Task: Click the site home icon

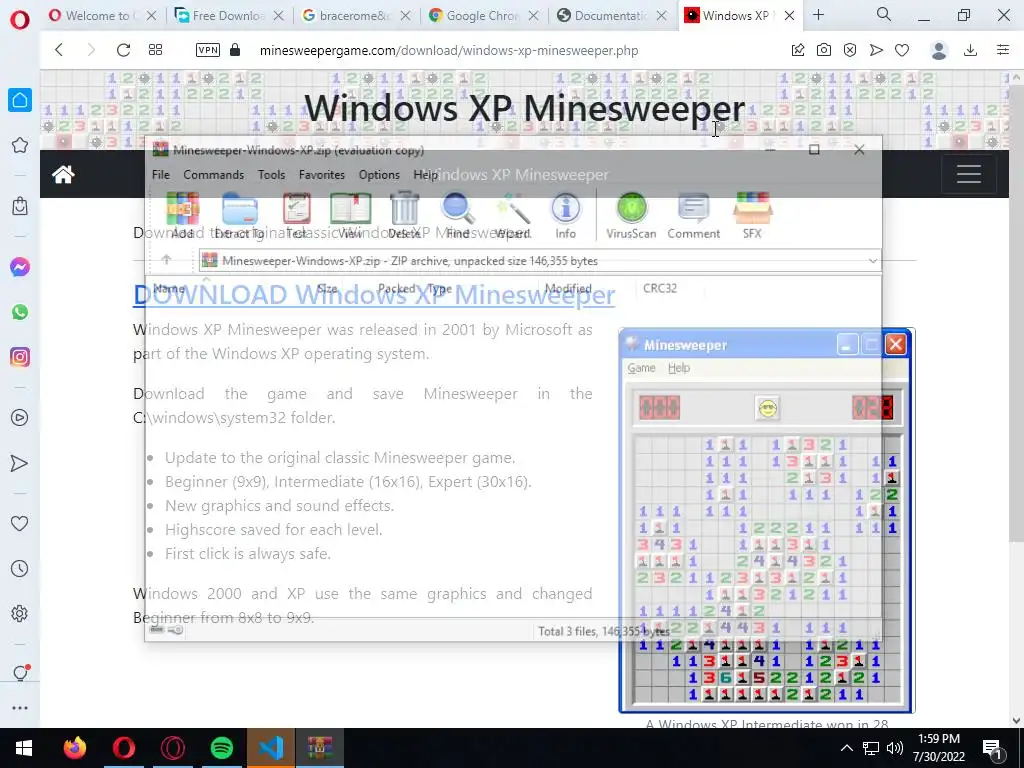Action: 63,174
